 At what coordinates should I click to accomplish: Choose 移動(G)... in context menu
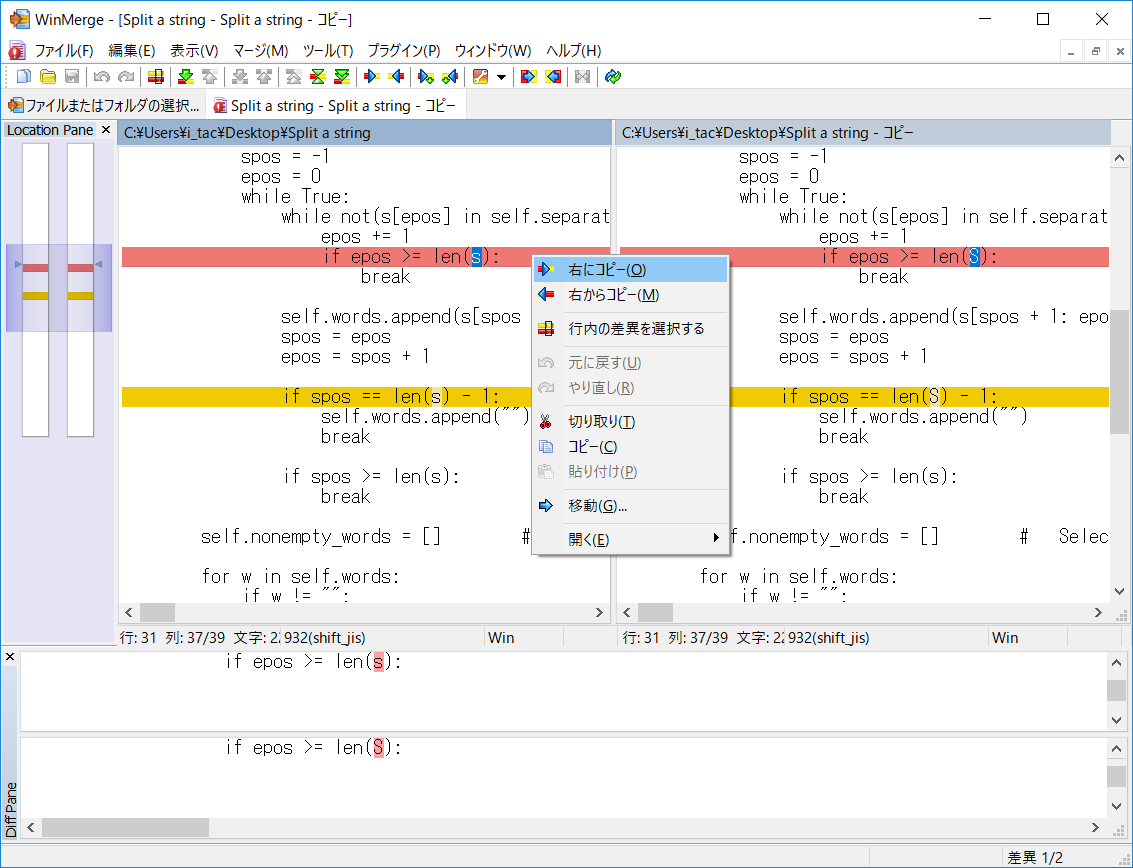click(630, 506)
